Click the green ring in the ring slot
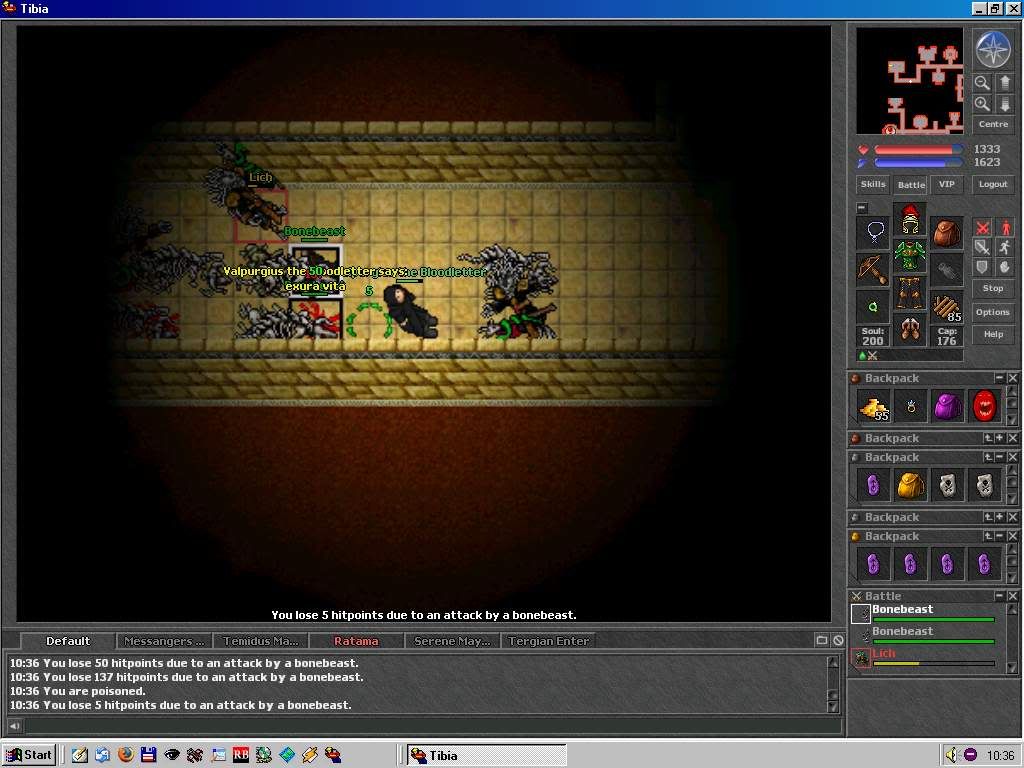The image size is (1024, 768). click(x=874, y=307)
